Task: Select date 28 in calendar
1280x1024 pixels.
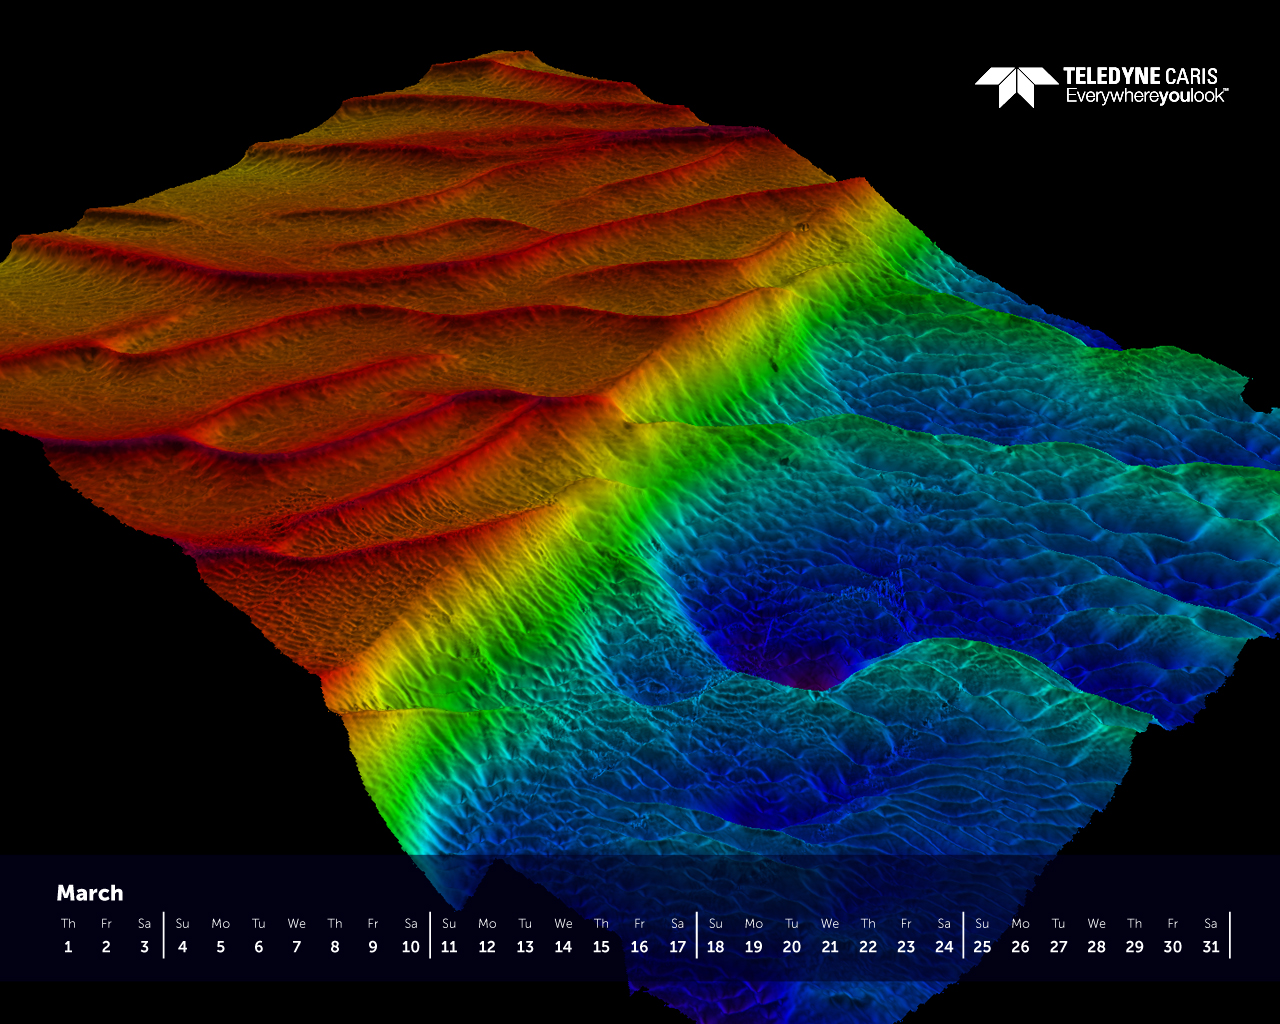Action: (x=1096, y=947)
